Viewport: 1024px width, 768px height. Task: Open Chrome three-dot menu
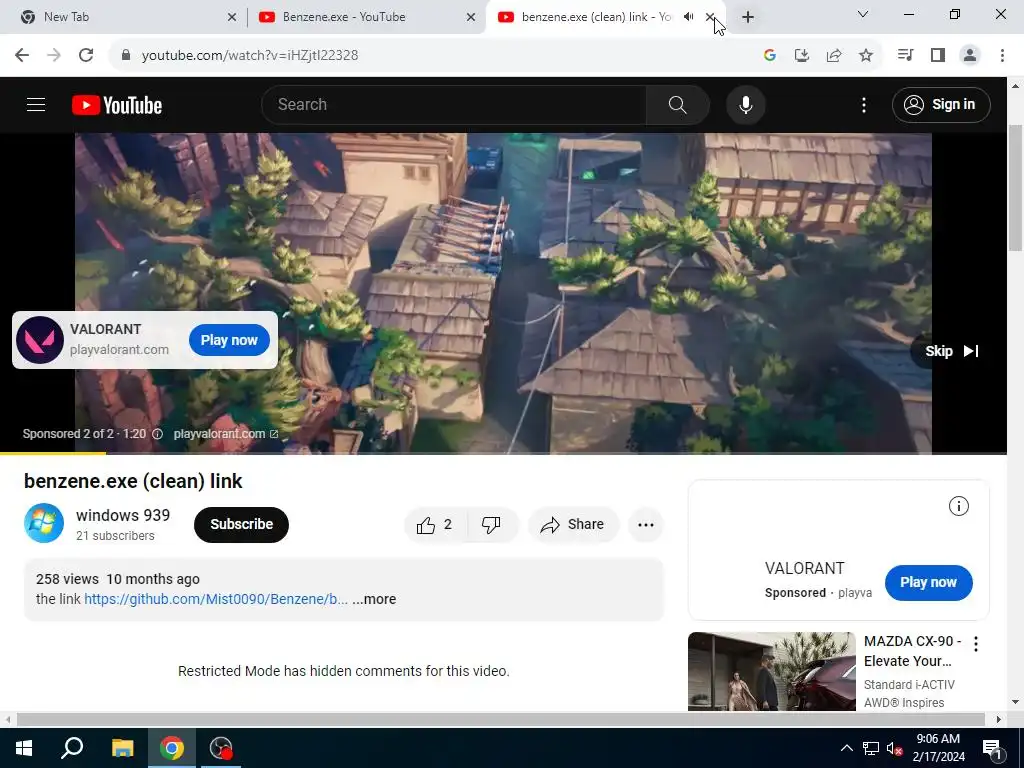pos(1002,56)
